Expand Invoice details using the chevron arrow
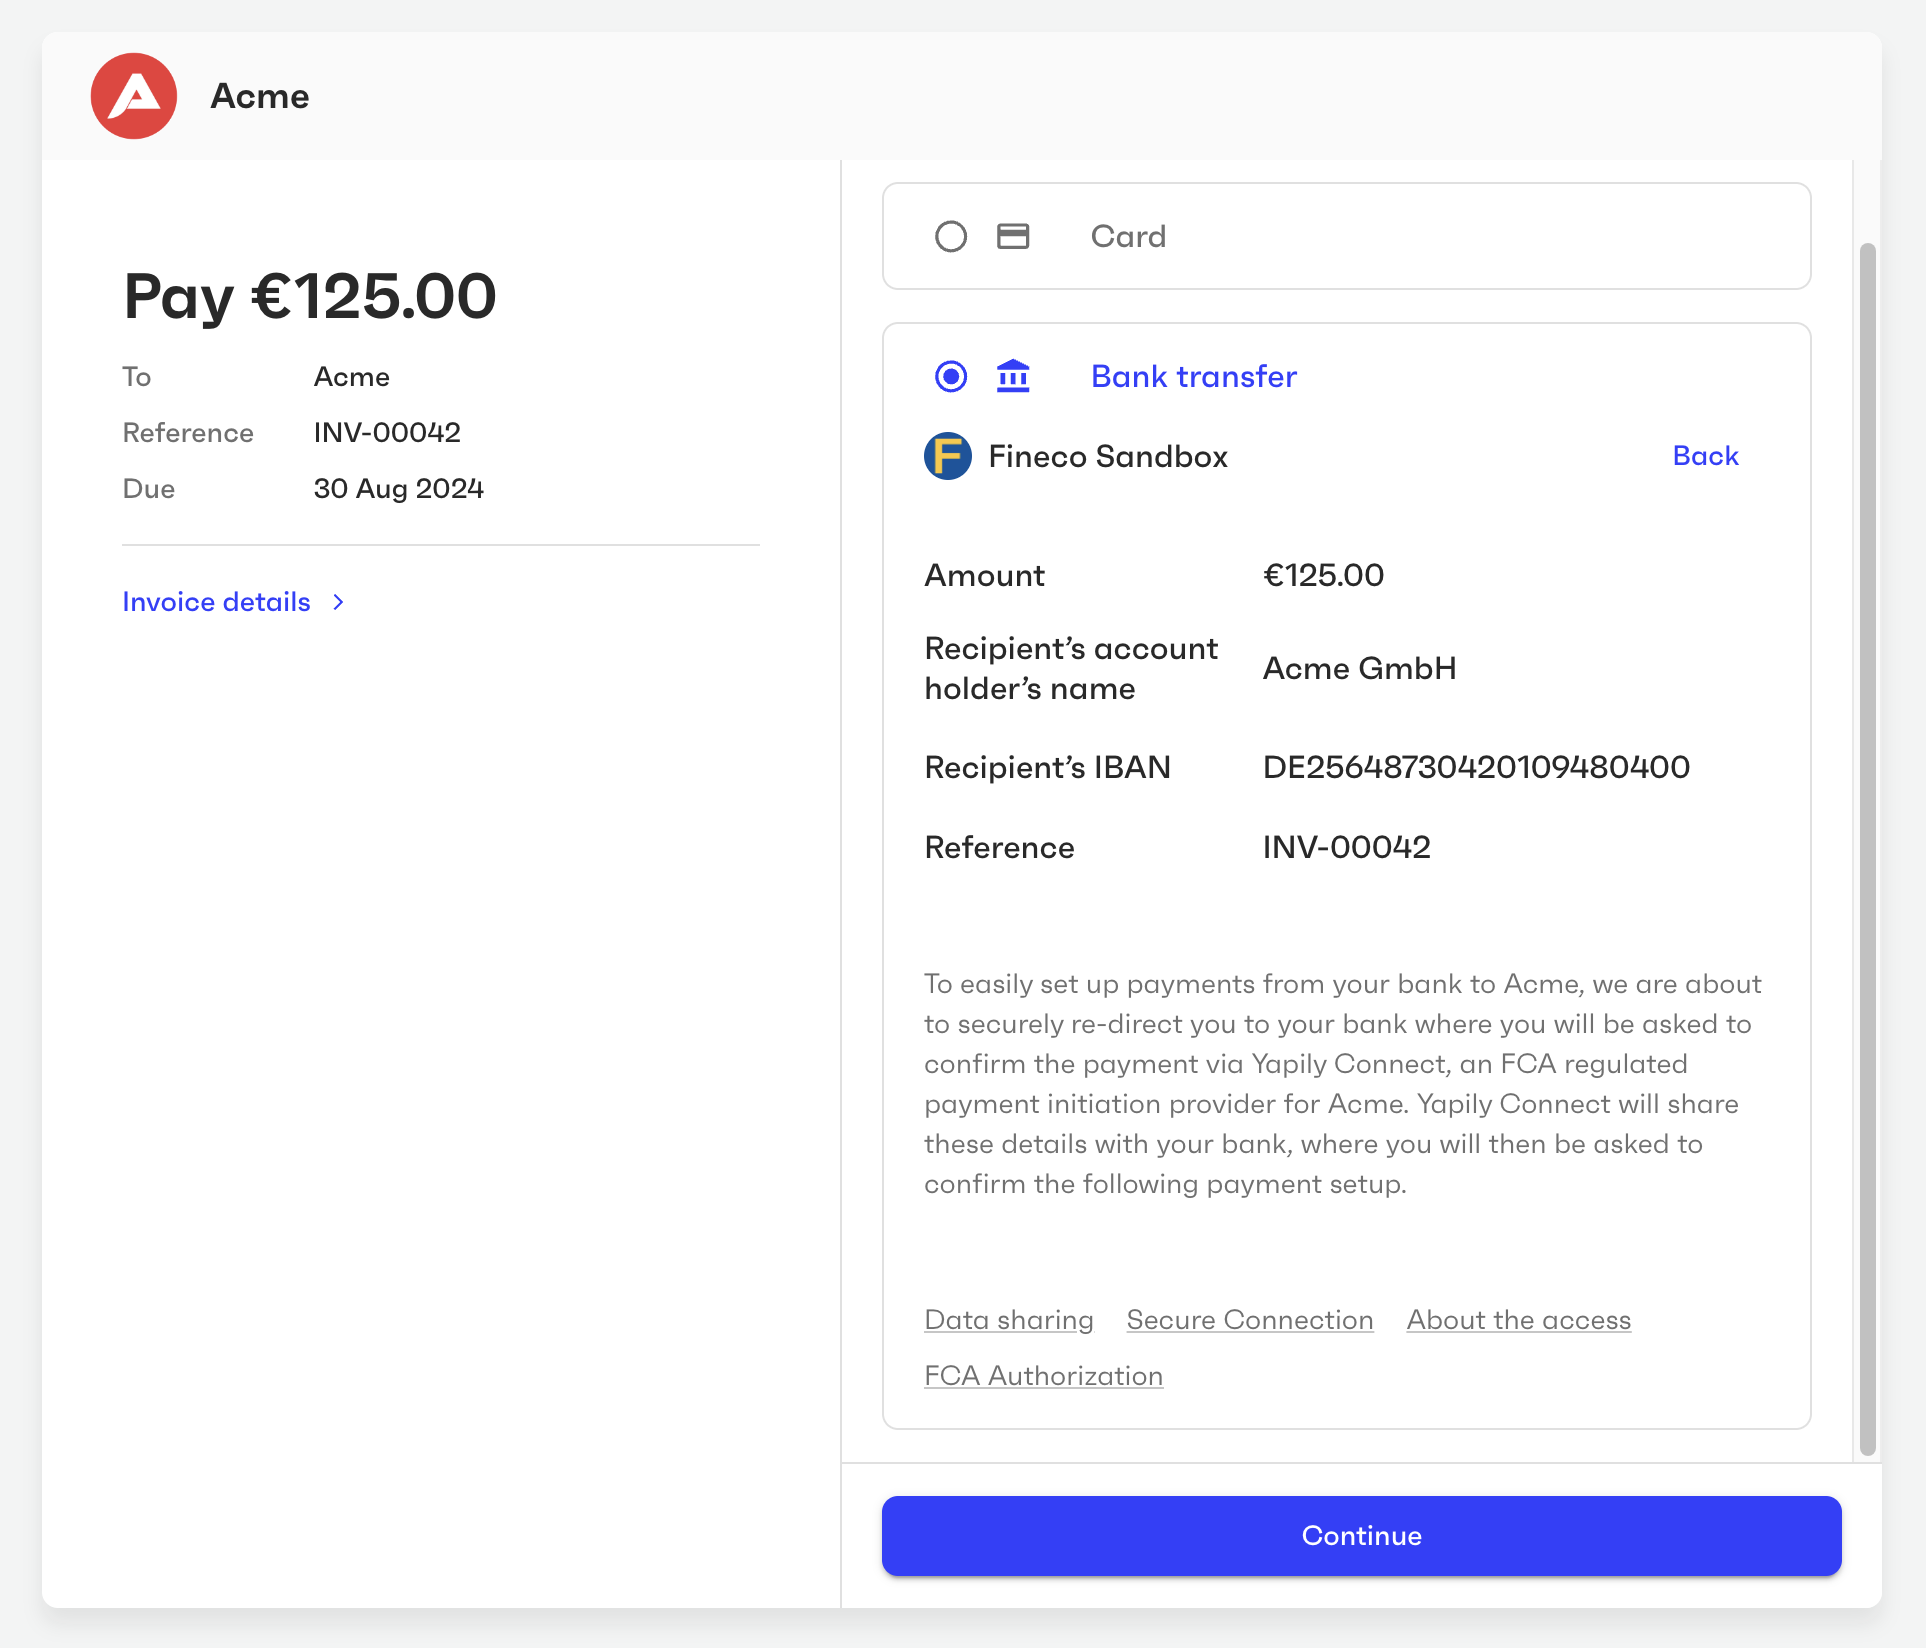 (x=338, y=602)
